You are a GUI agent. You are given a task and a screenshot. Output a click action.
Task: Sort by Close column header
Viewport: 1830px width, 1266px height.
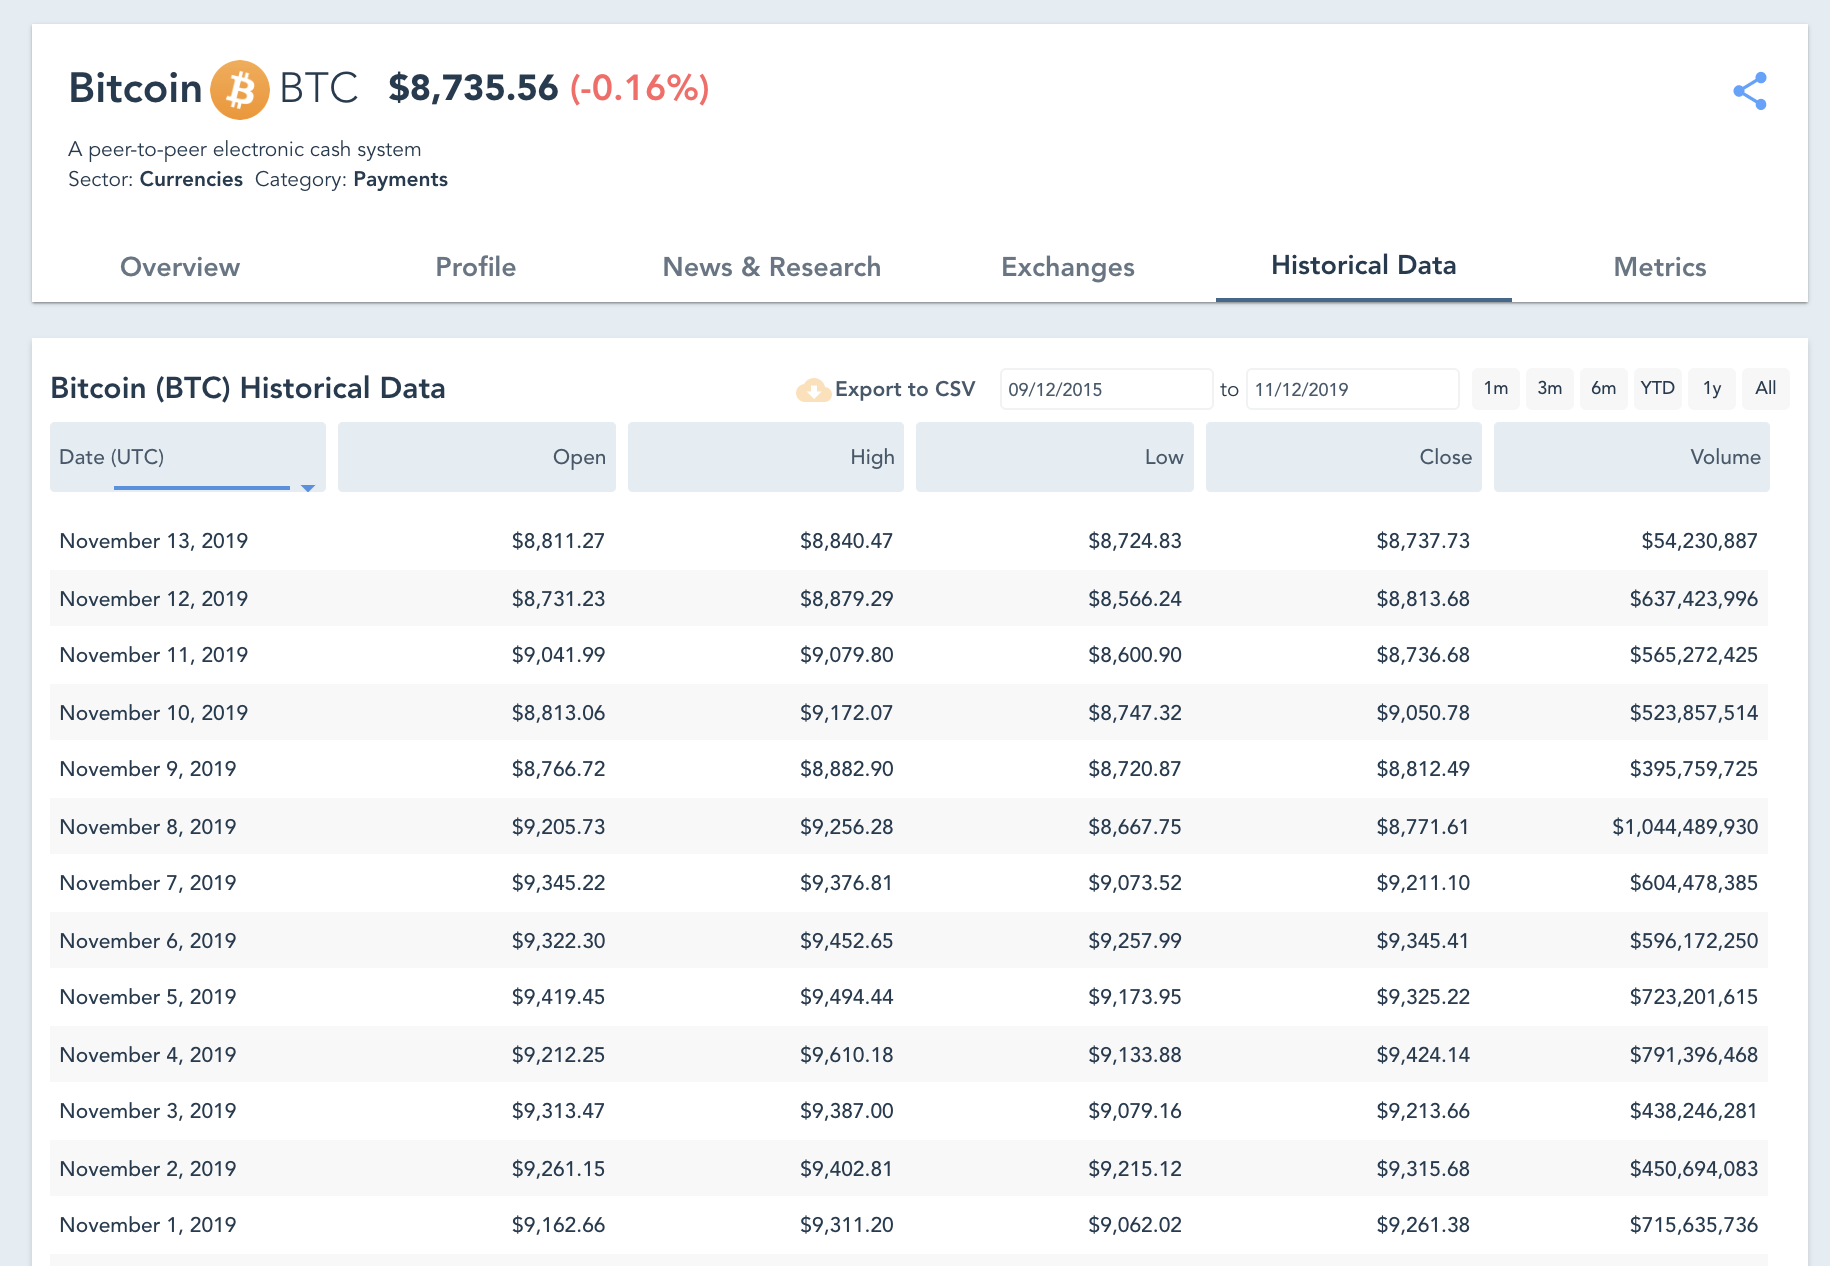[x=1344, y=457]
